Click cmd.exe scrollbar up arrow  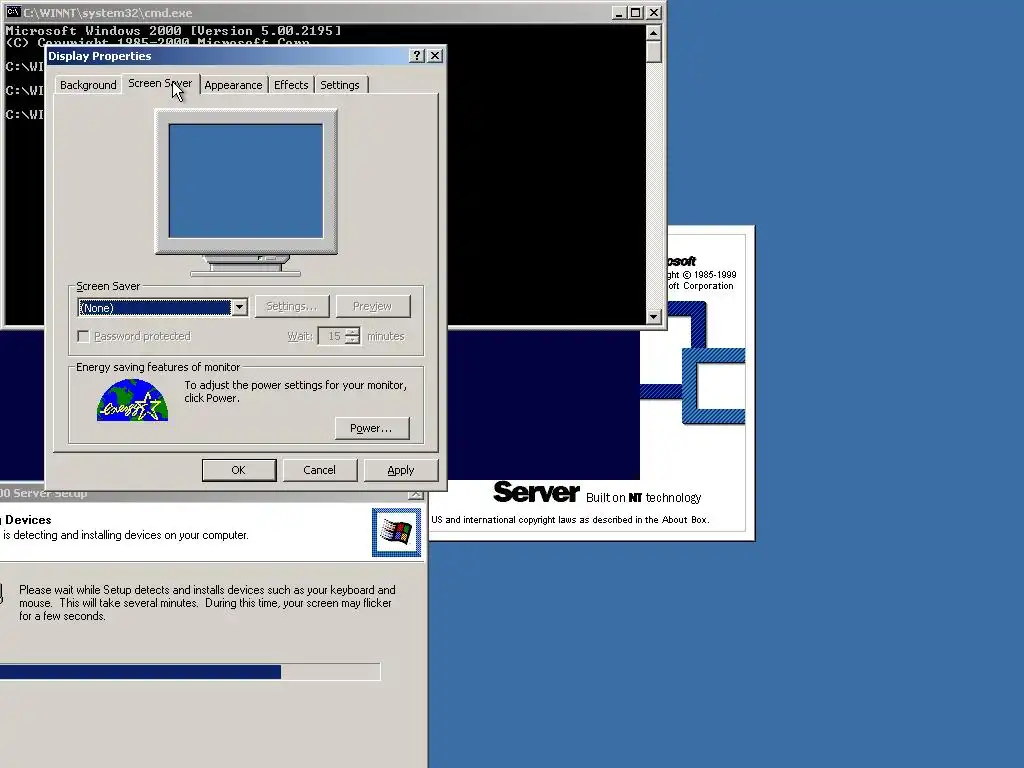(654, 33)
